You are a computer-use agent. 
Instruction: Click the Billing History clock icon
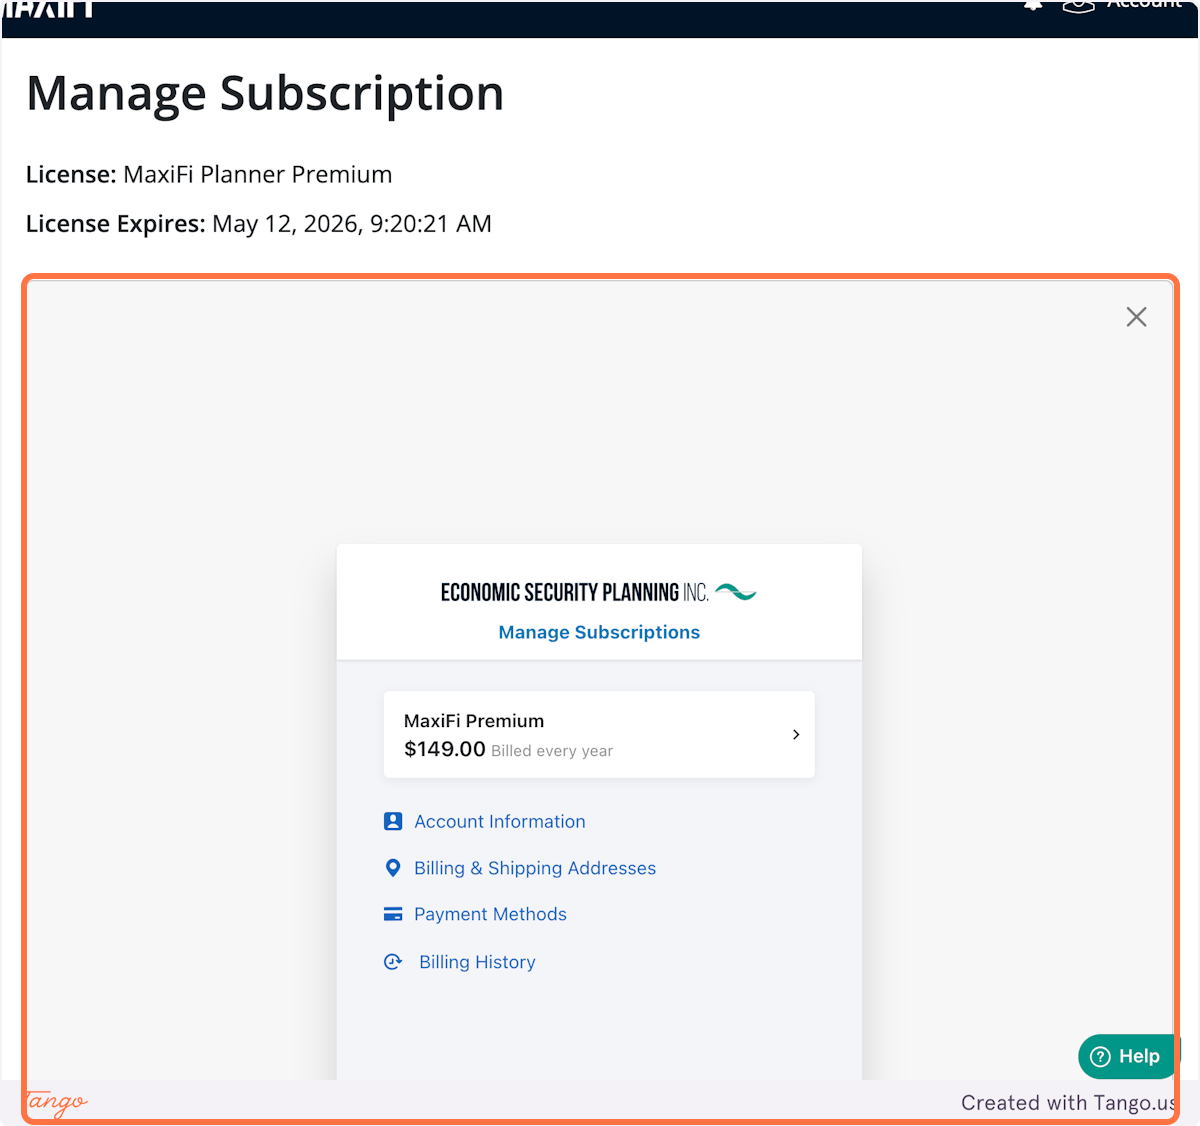[393, 962]
